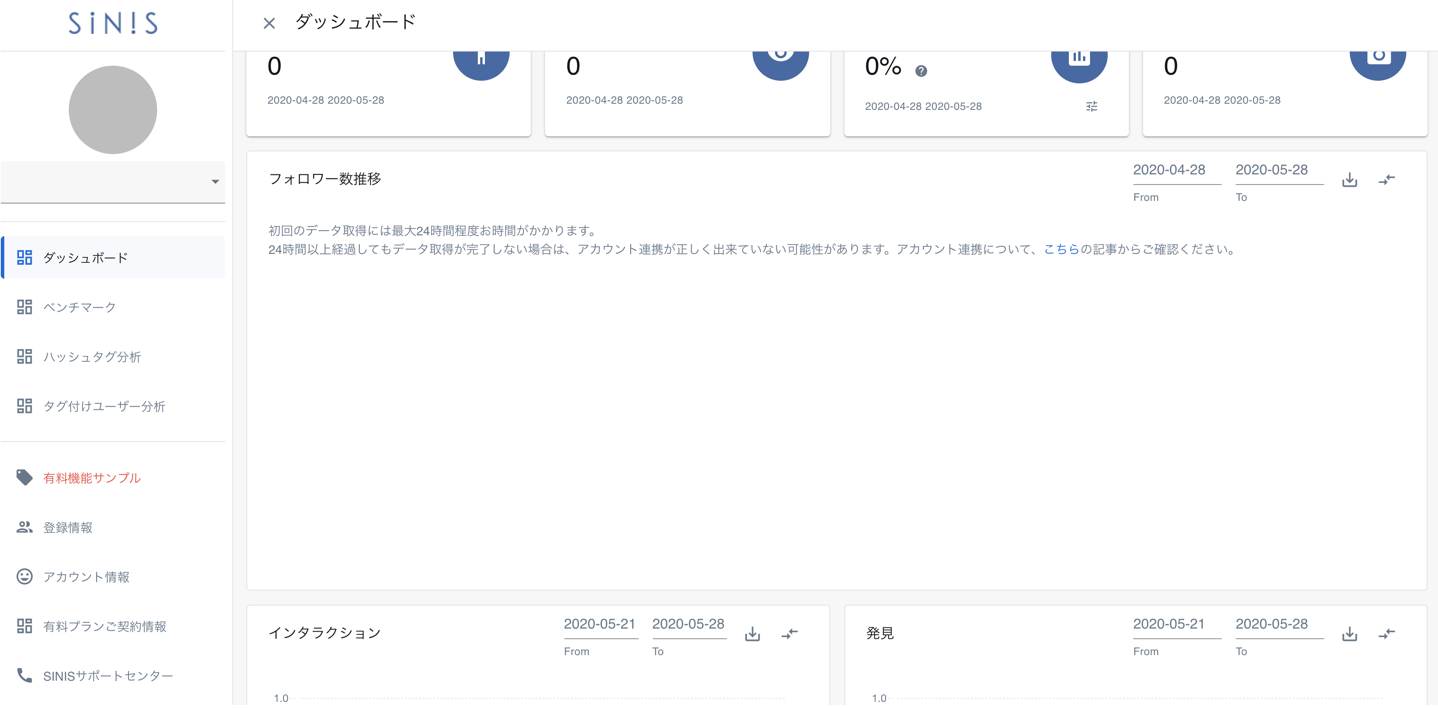Image resolution: width=1438 pixels, height=708 pixels.
Task: Expand the account selector dropdown arrow
Action: coord(214,182)
